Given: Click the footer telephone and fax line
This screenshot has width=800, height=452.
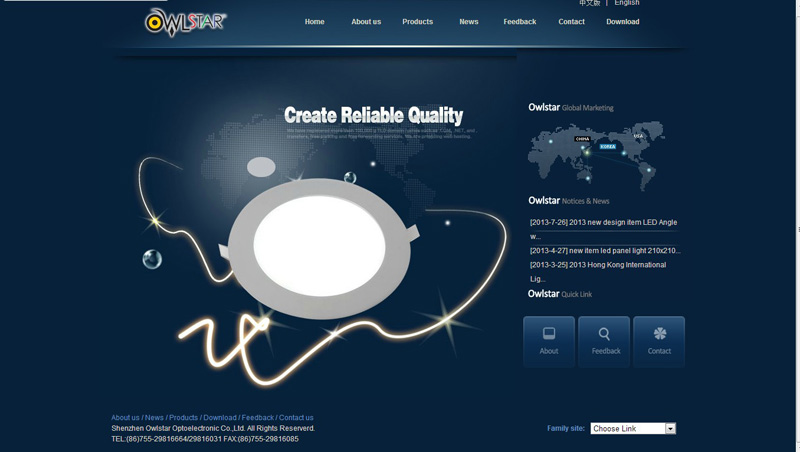Looking at the screenshot, I should [x=205, y=439].
